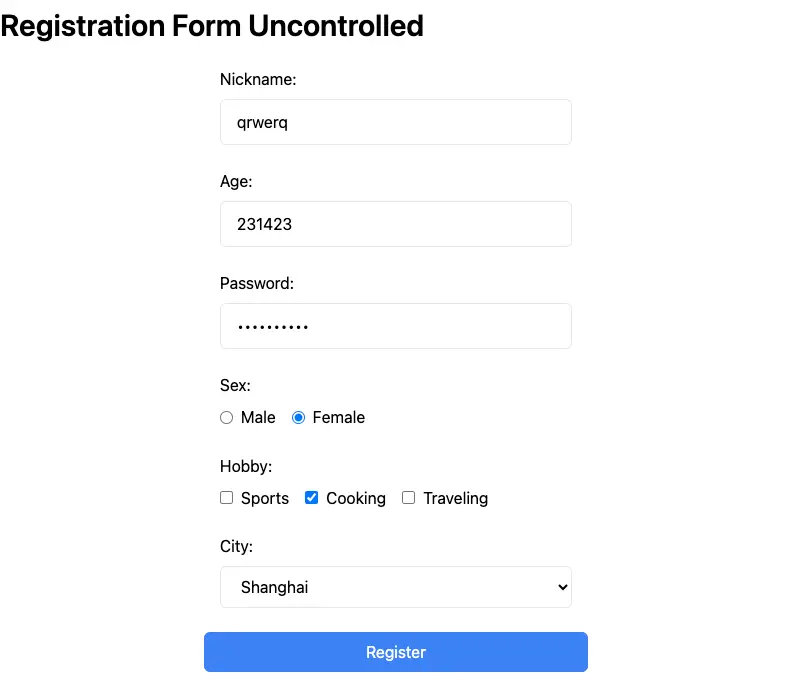Screen dimensions: 791x691
Task: Click the 'Nickname:' label text
Action: click(258, 80)
